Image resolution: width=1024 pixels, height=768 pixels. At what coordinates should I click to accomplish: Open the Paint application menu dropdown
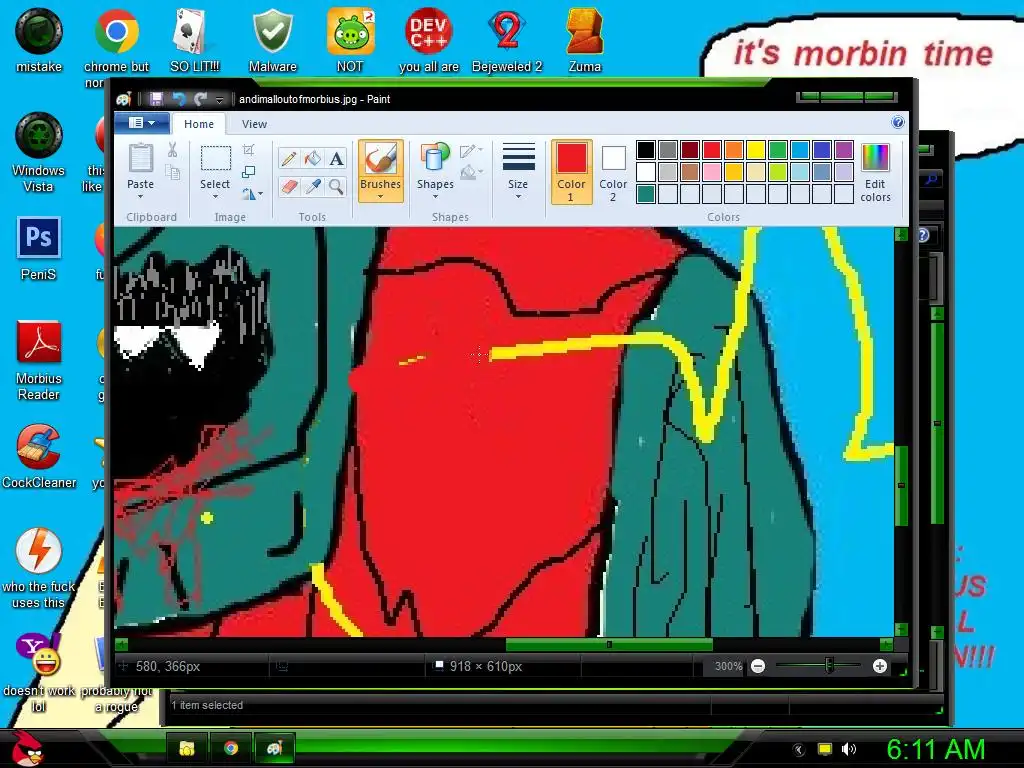(x=142, y=123)
